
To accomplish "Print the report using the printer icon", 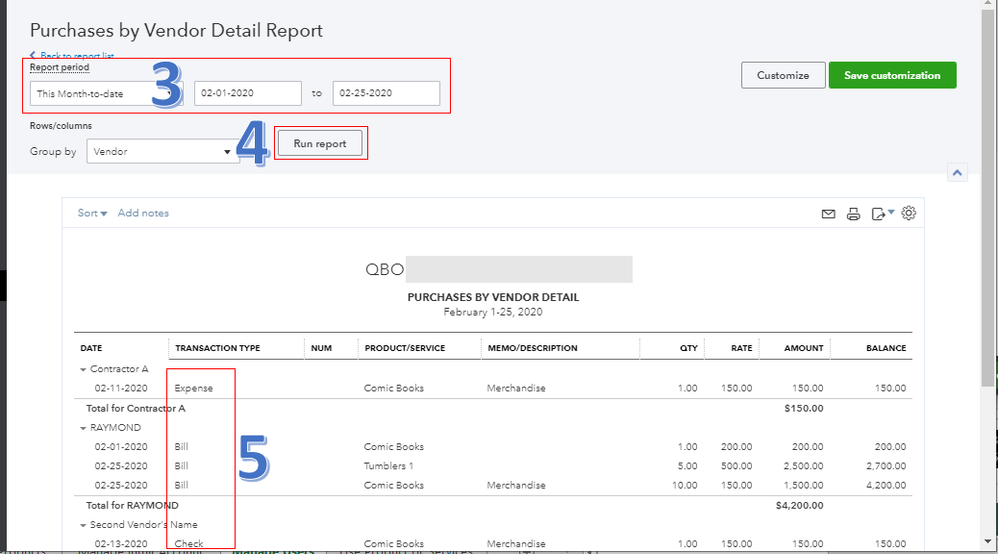I will pos(853,214).
